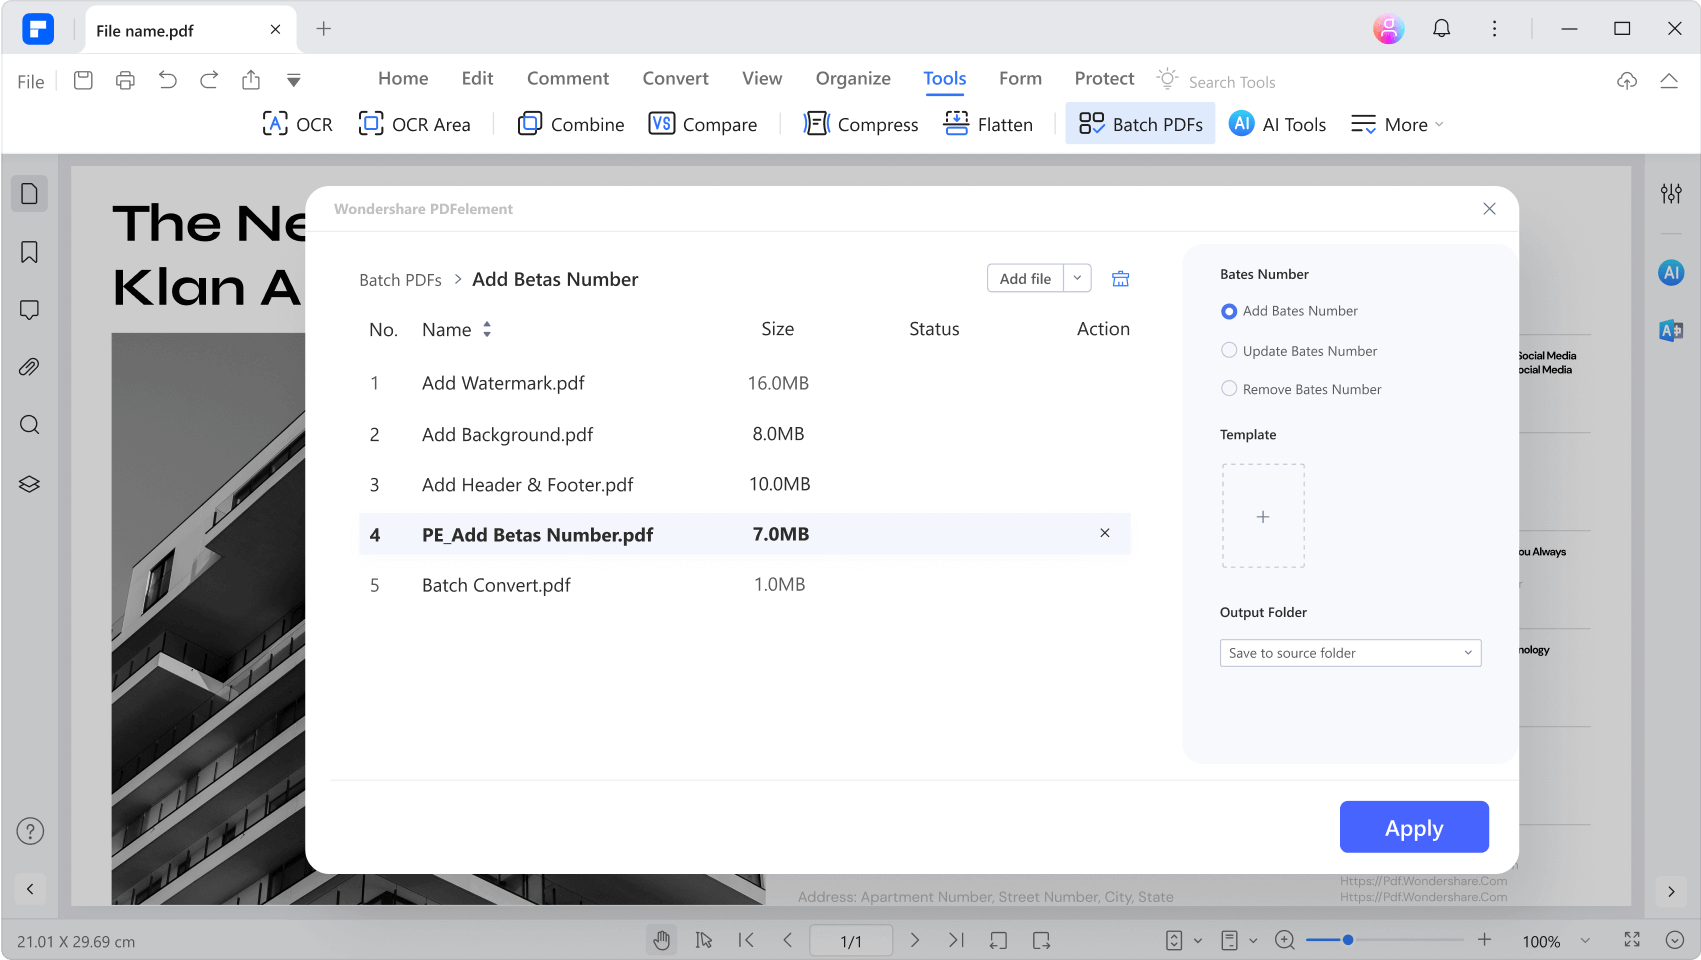Open the Compare tool
This screenshot has height=960, width=1701.
pyautogui.click(x=703, y=124)
